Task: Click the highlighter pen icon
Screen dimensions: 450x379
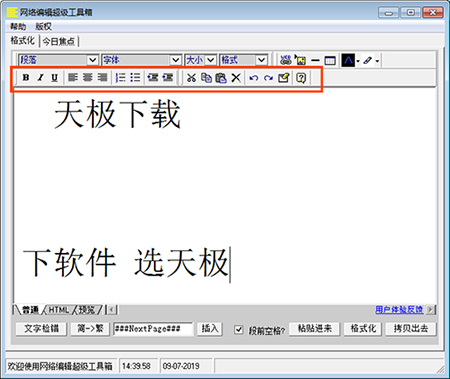Action: tap(367, 61)
